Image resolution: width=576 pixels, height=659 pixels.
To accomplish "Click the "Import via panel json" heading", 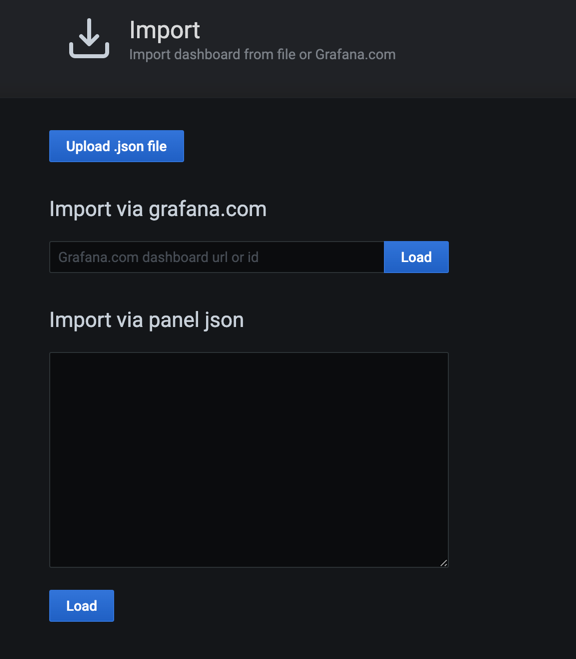I will 147,320.
